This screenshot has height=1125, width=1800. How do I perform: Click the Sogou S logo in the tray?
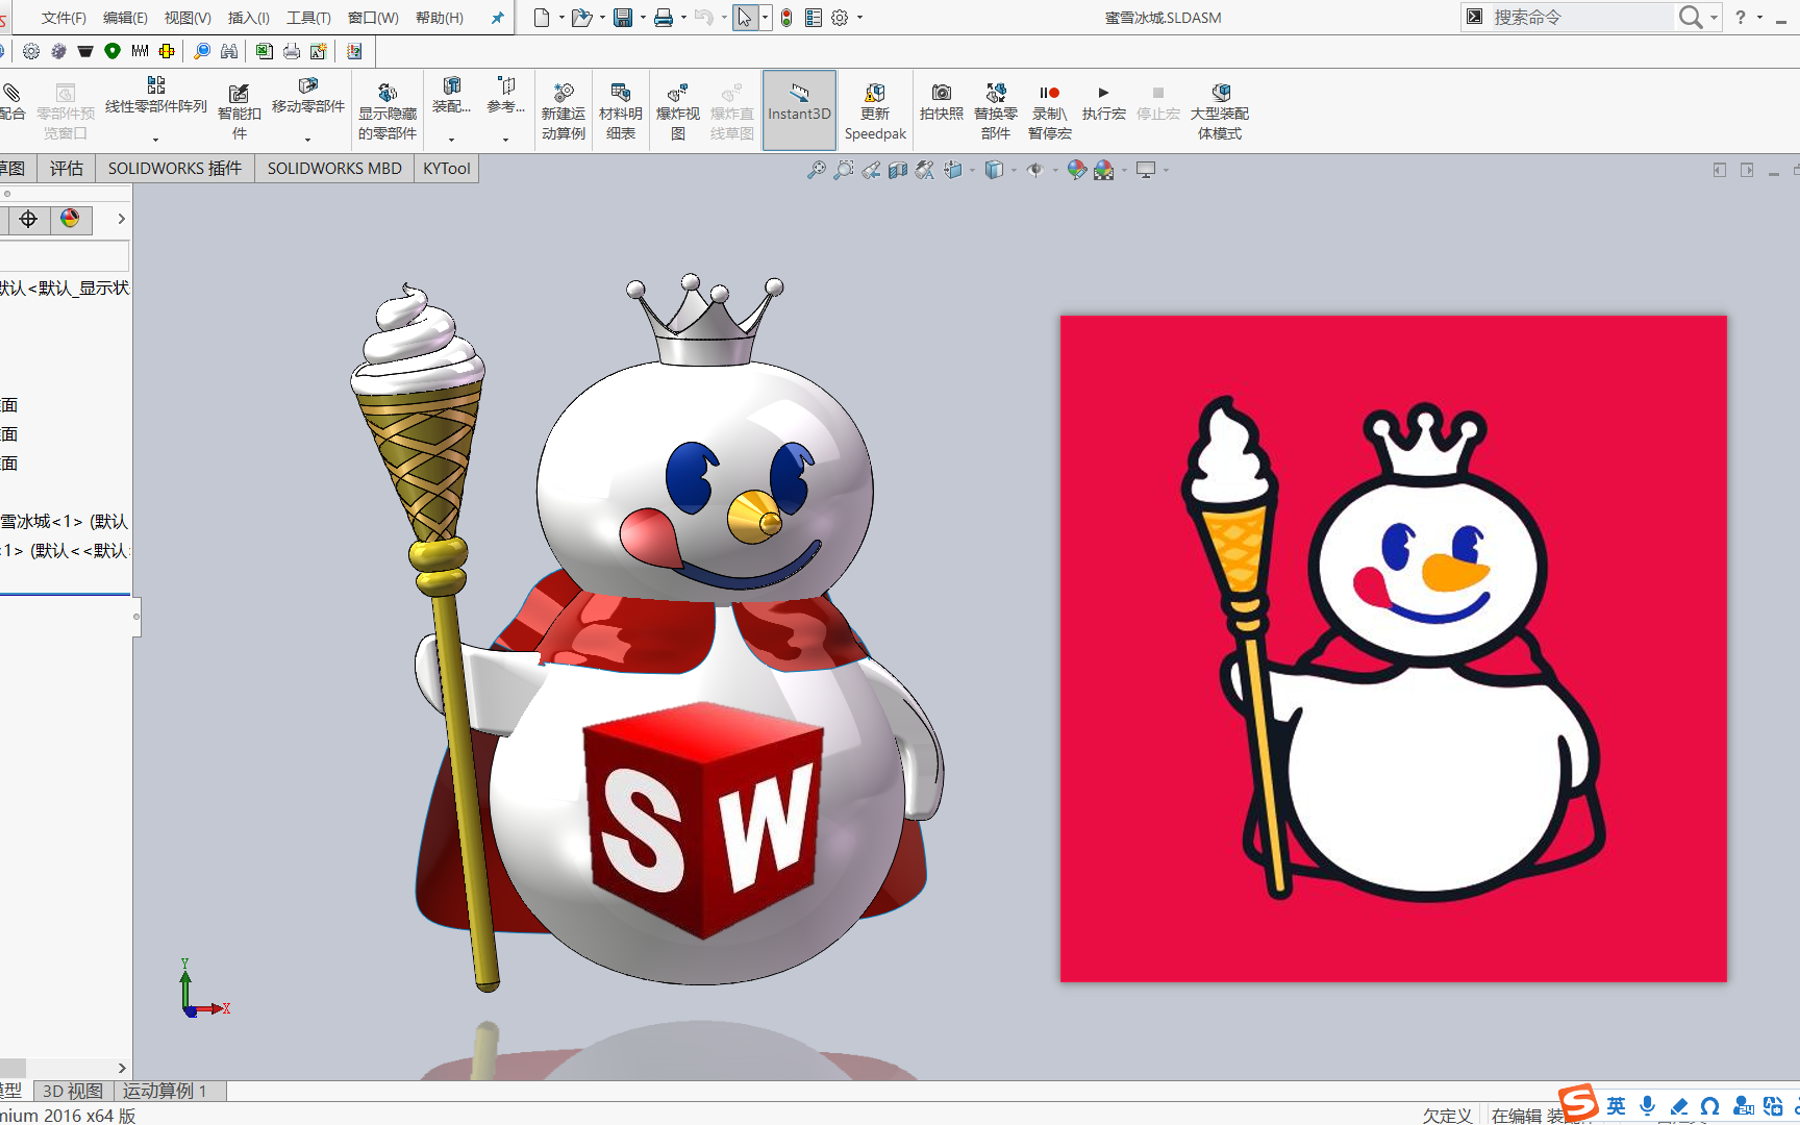1578,1103
